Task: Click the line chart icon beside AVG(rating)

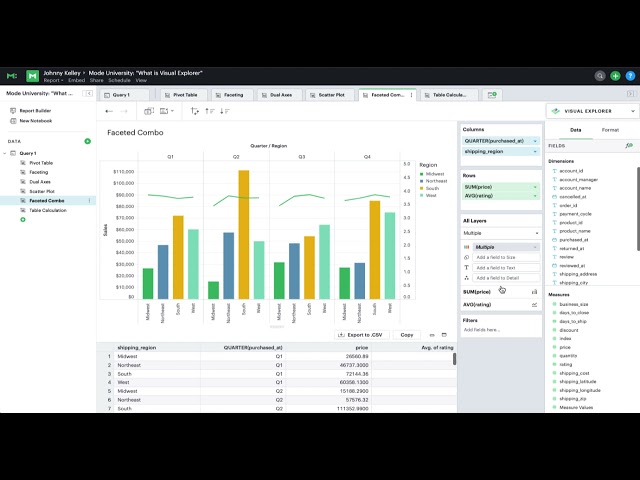Action: click(534, 305)
